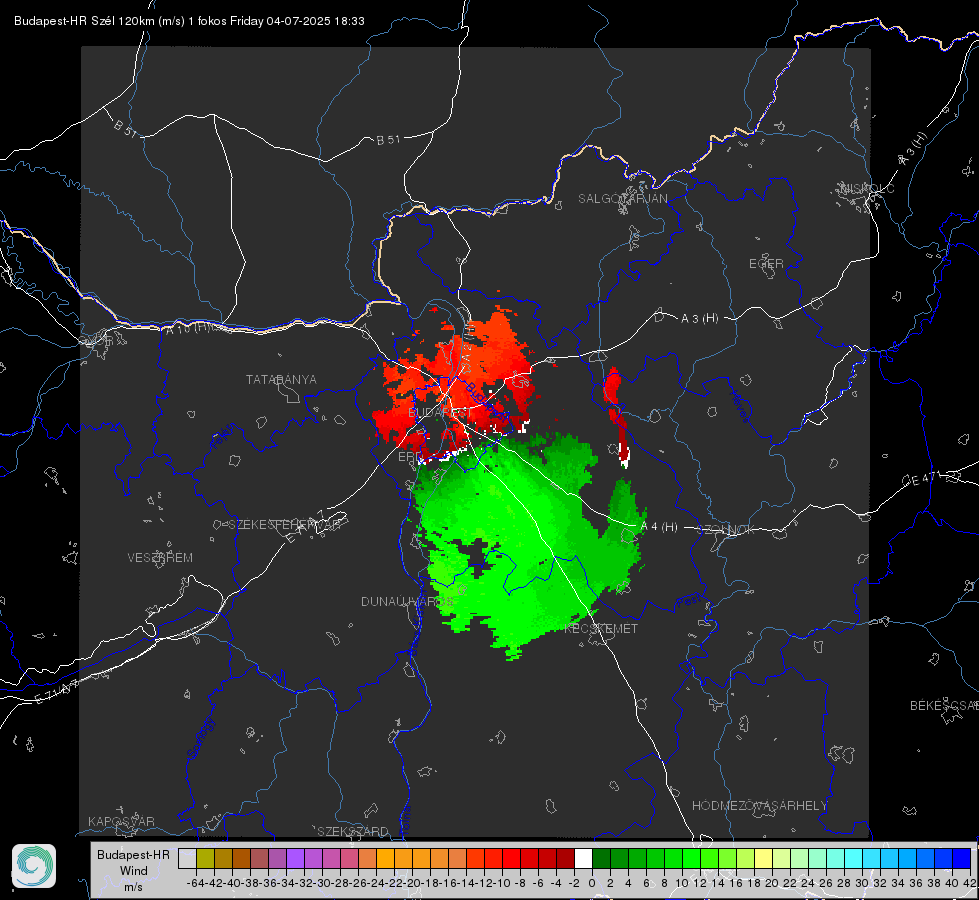Click the BUDAPEST label on the red echo
979x900 pixels.
[440, 413]
